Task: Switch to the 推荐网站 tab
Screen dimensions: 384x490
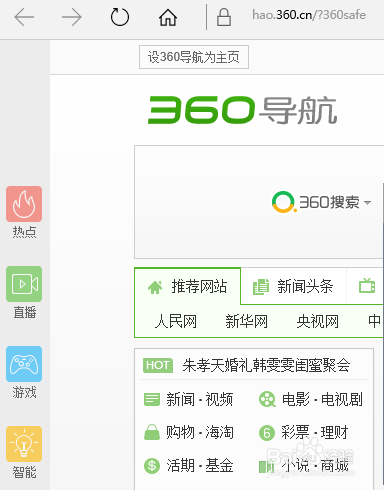Action: point(187,286)
